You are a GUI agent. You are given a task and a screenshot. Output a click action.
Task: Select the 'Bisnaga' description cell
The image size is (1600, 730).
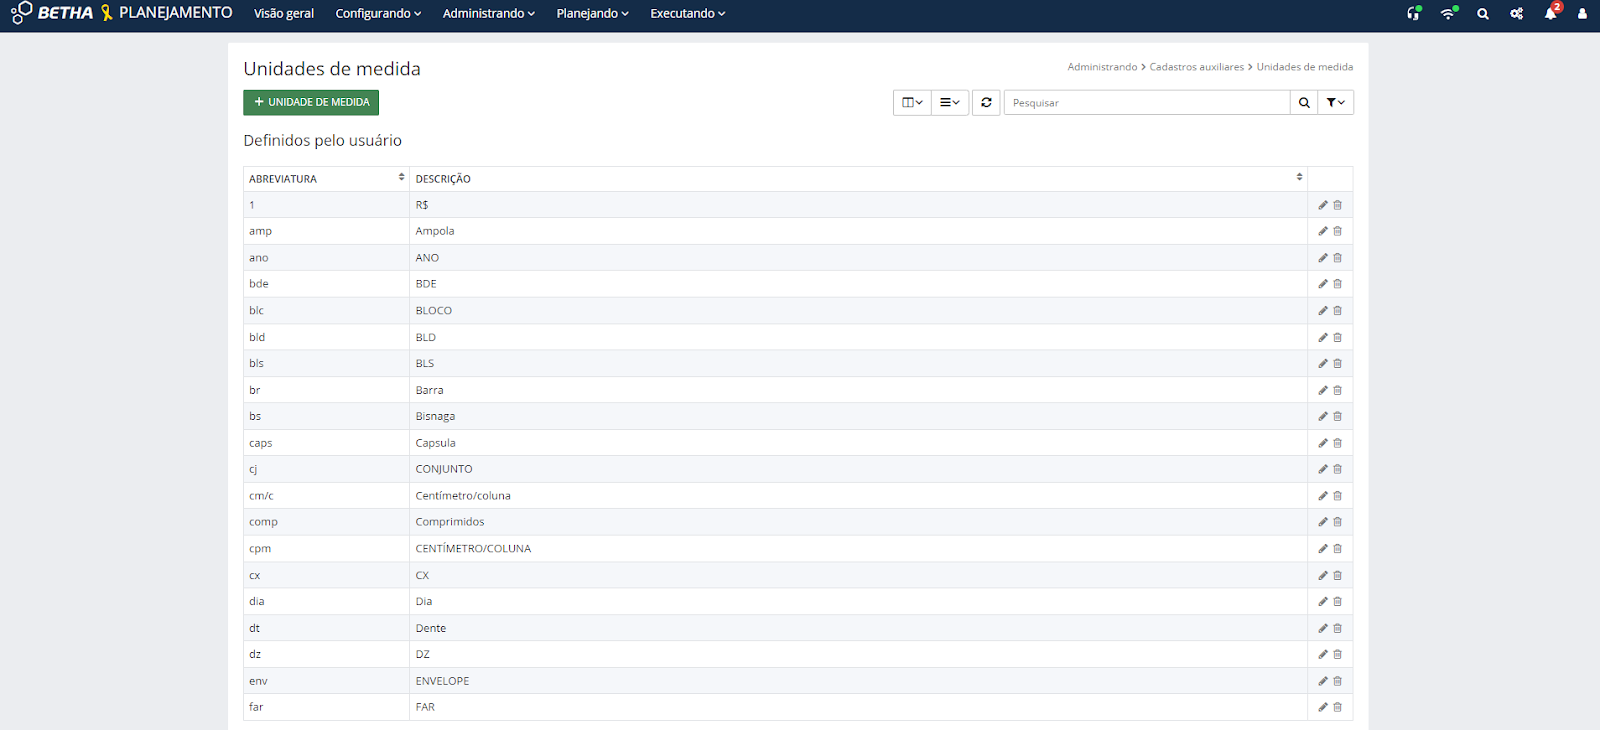tap(858, 416)
